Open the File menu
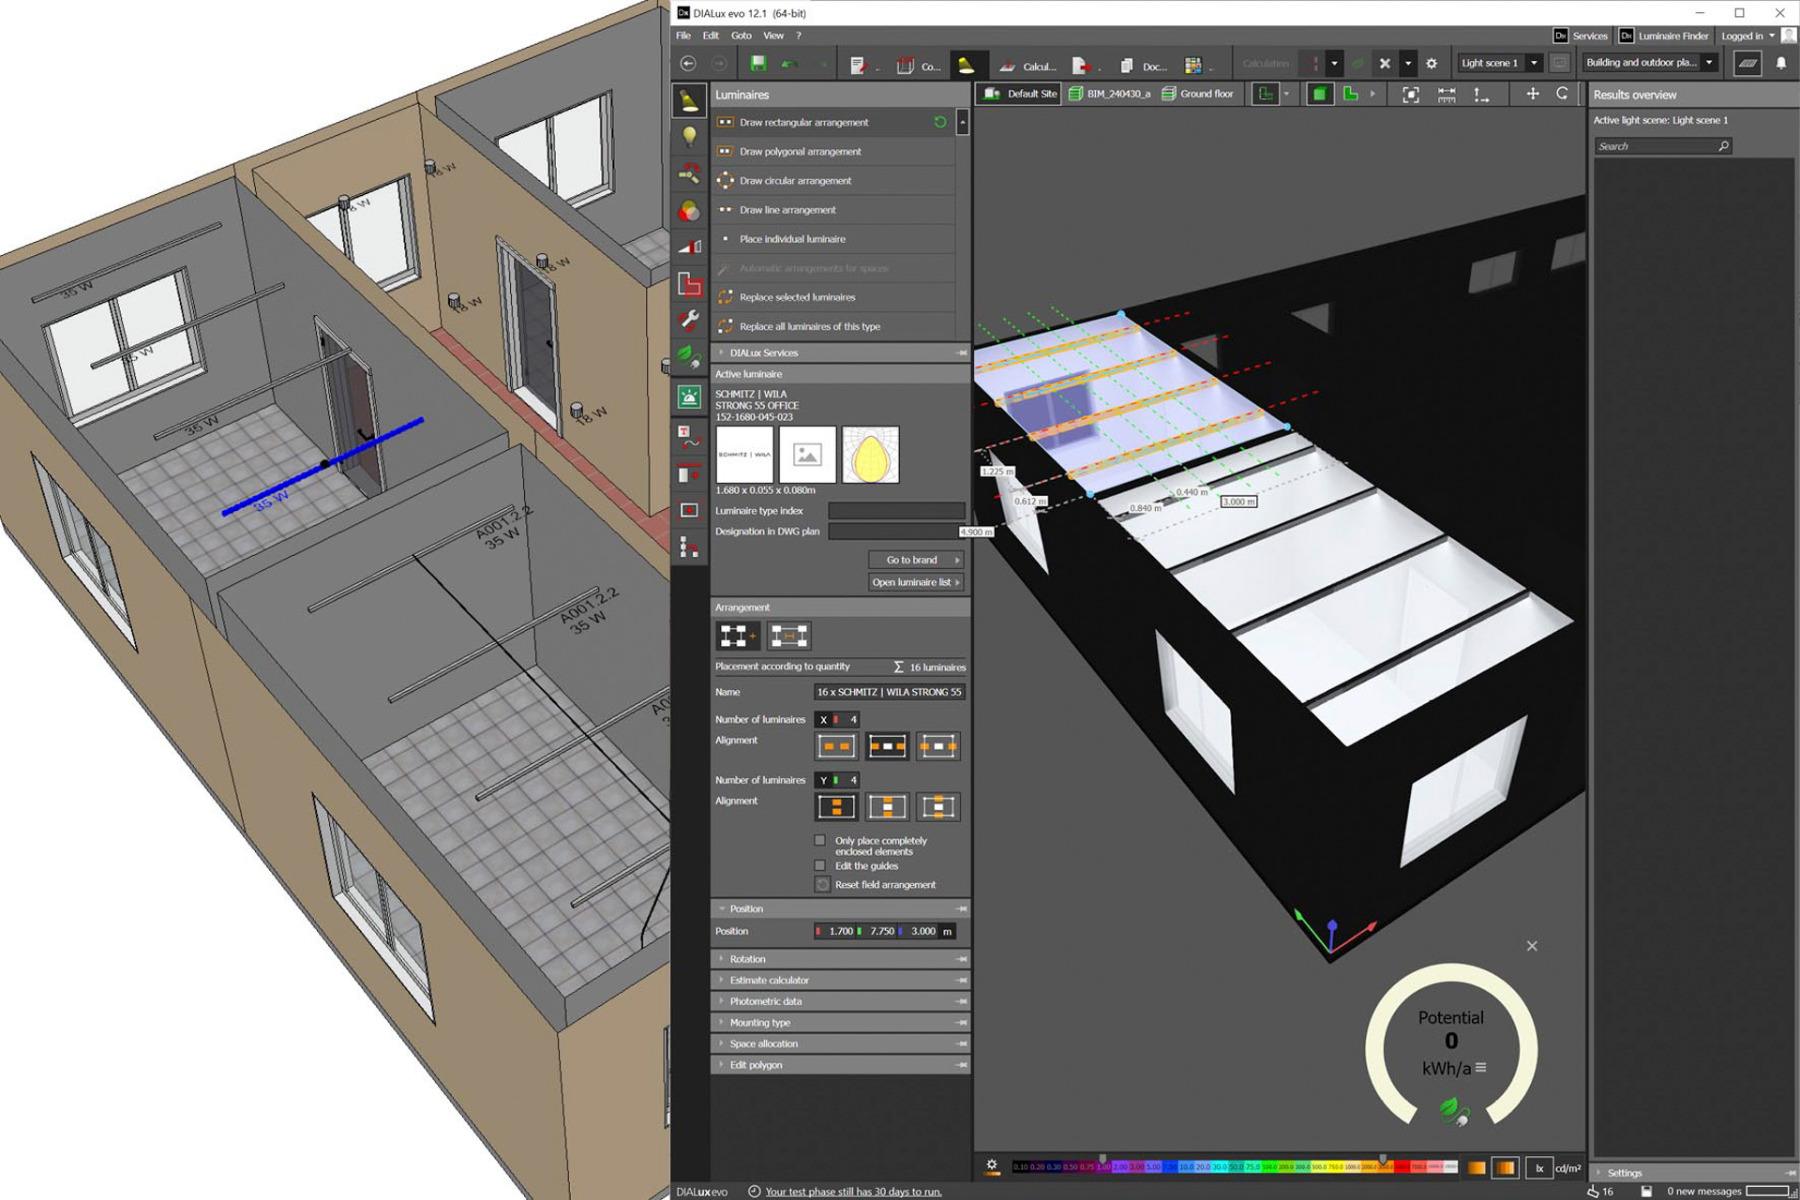1800x1200 pixels. coord(683,35)
